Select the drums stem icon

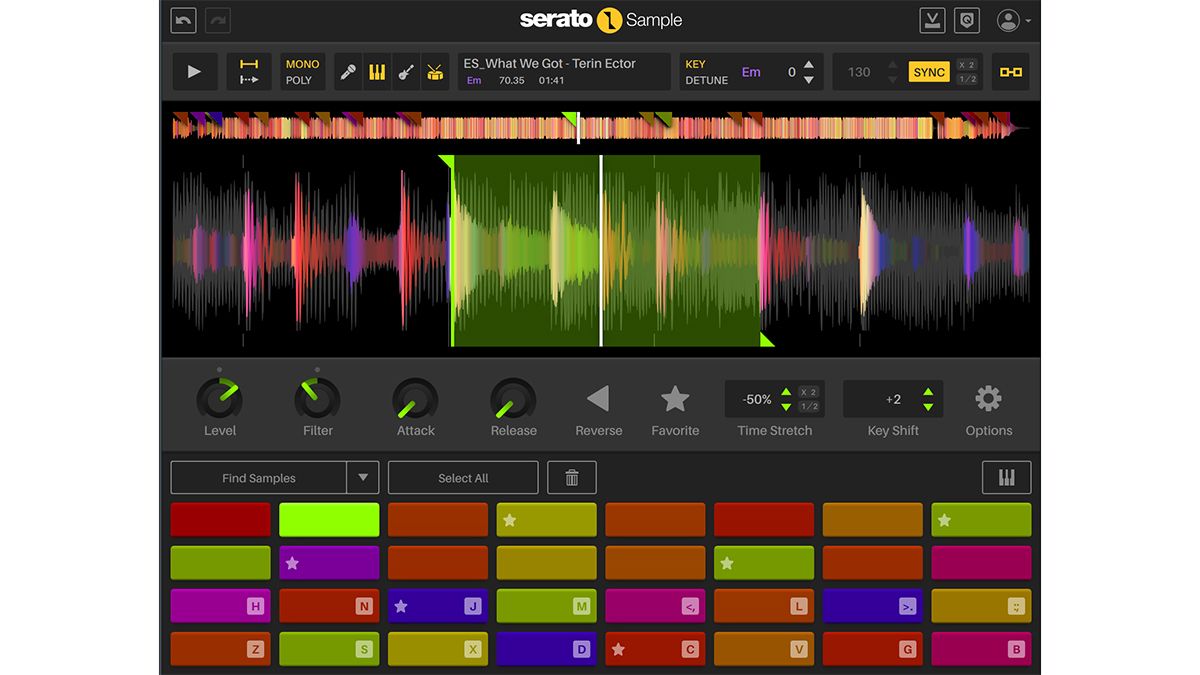tap(435, 71)
